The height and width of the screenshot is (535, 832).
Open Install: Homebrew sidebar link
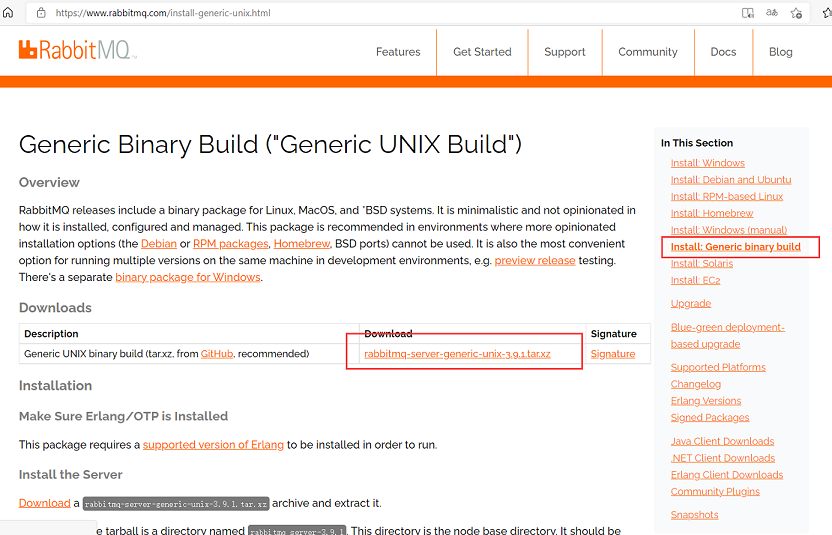click(x=712, y=213)
